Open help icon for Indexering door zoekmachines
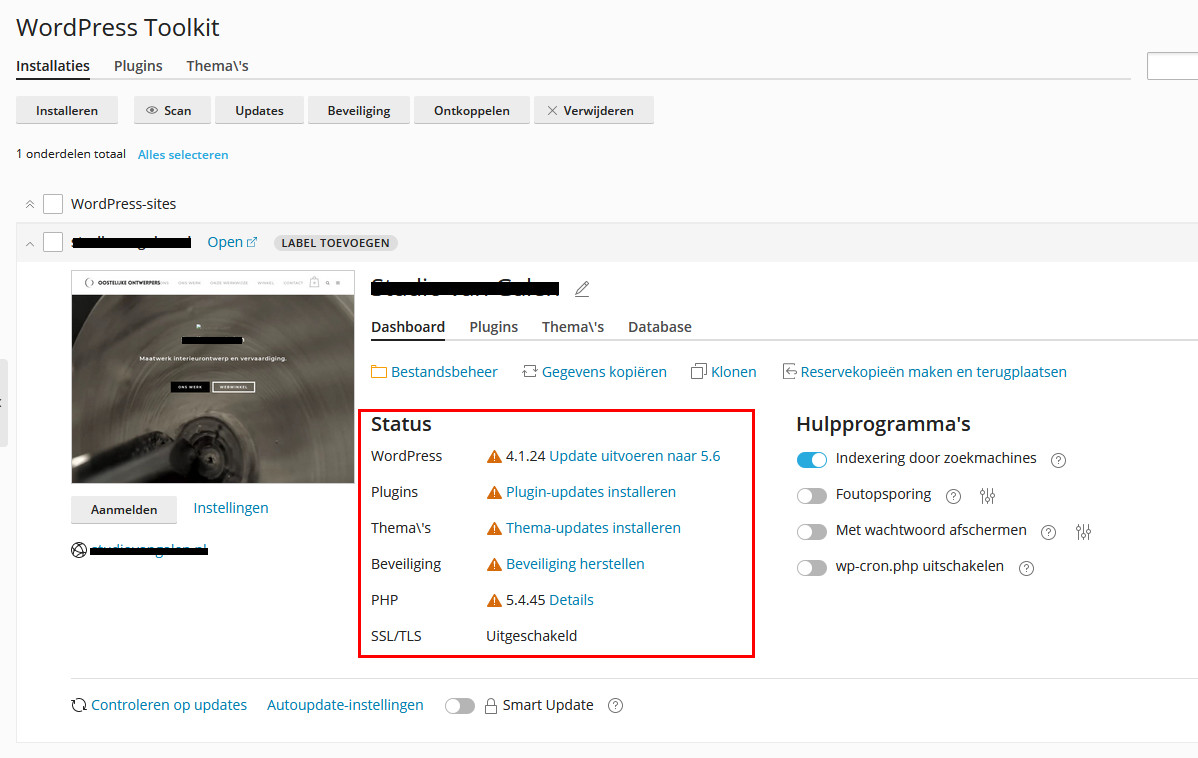This screenshot has height=758, width=1198. [x=1058, y=460]
